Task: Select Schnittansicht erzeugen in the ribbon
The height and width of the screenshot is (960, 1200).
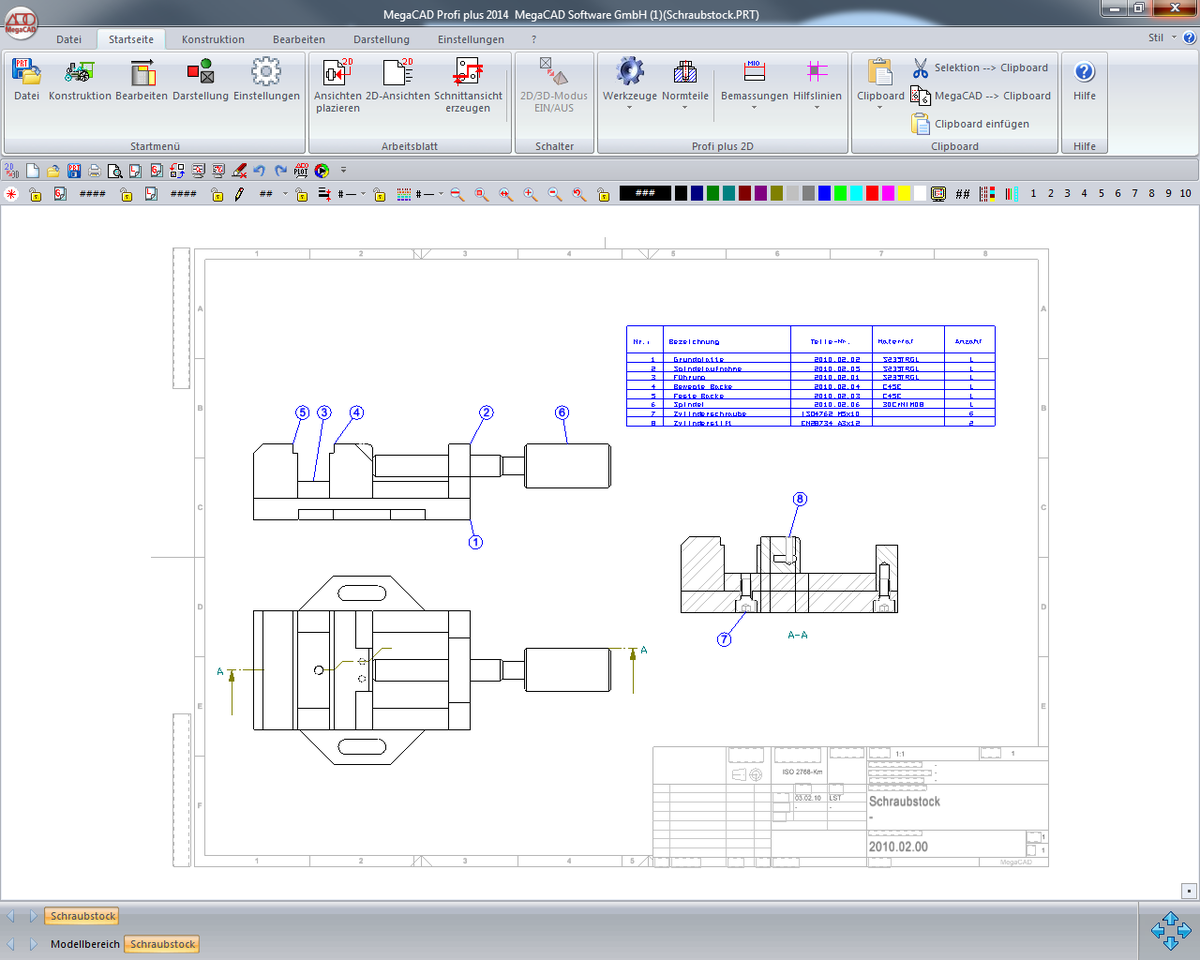Action: click(x=467, y=73)
